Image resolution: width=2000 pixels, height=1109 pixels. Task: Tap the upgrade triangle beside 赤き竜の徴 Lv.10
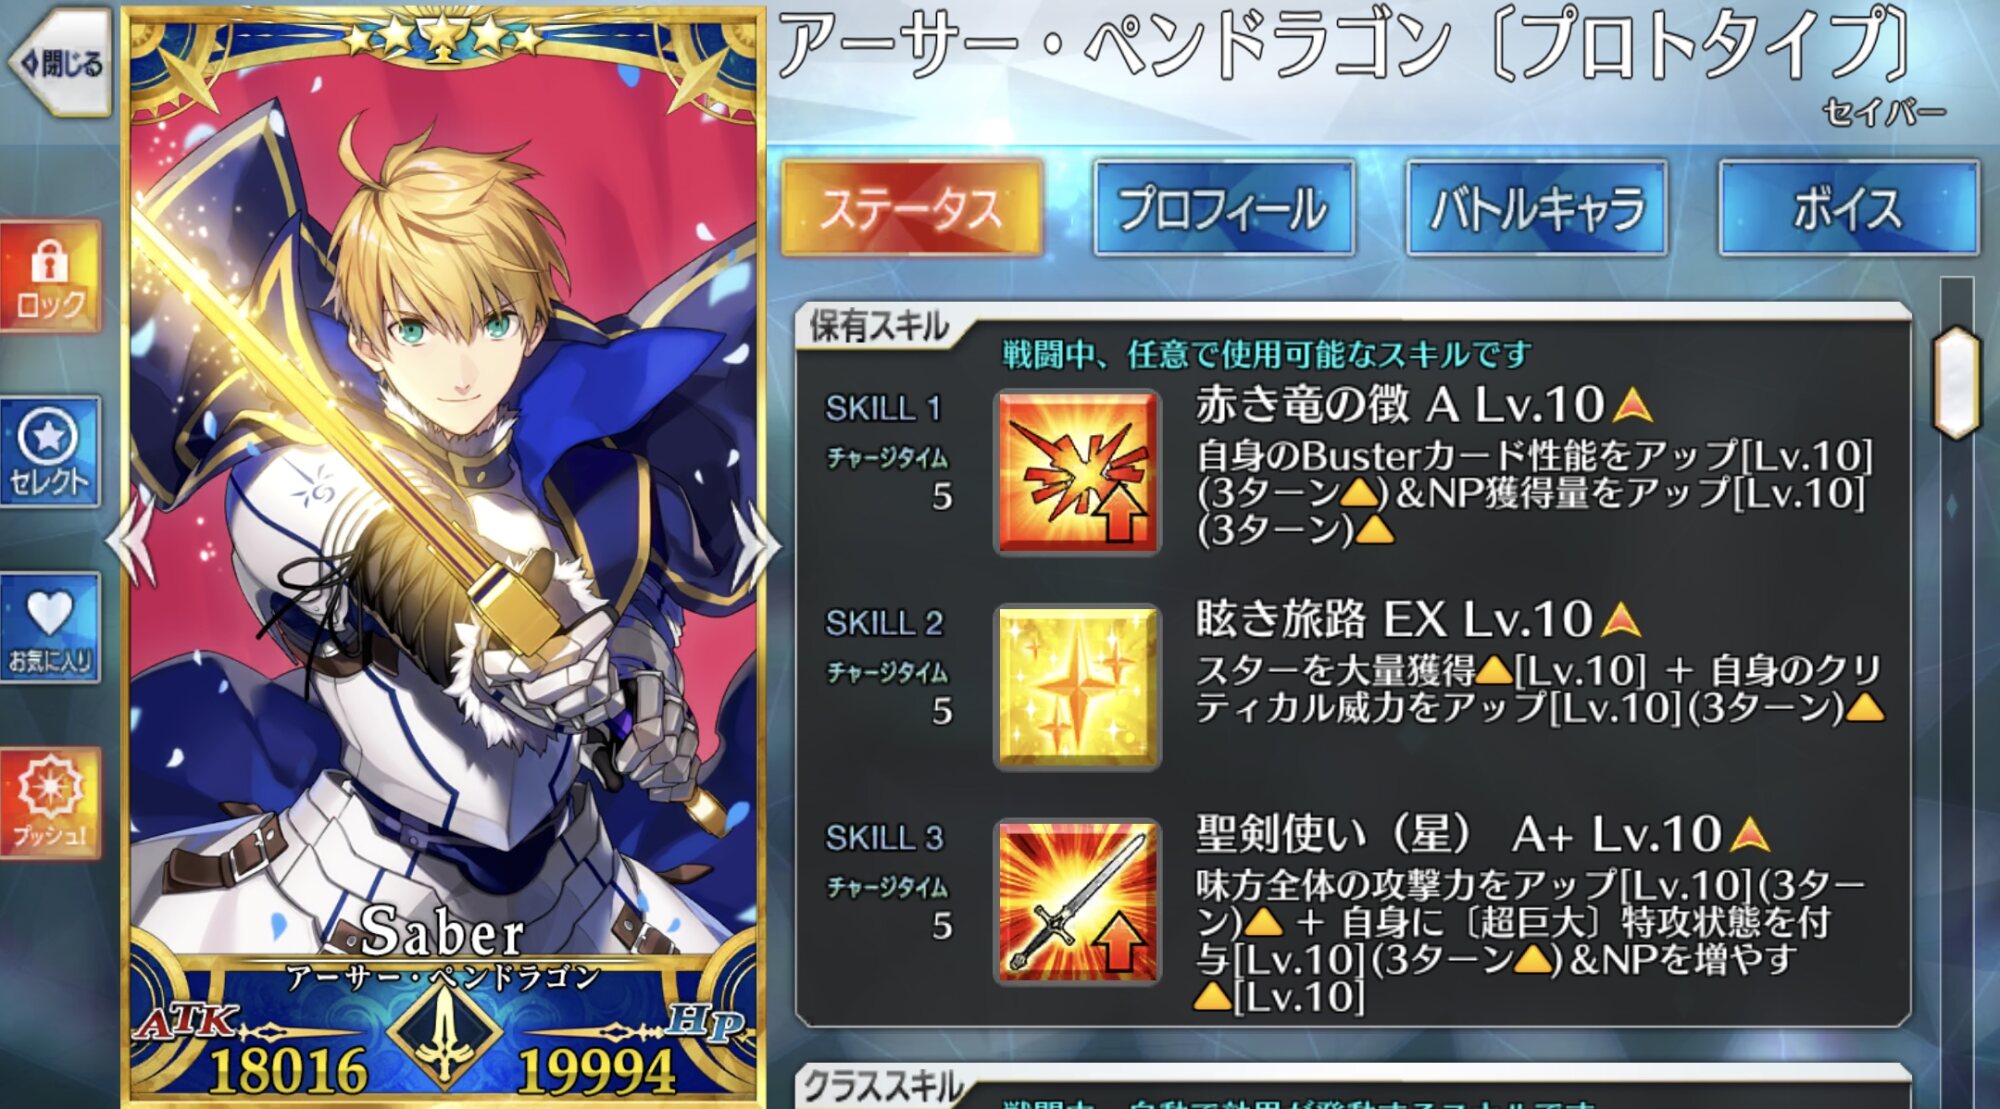pyautogui.click(x=1632, y=405)
